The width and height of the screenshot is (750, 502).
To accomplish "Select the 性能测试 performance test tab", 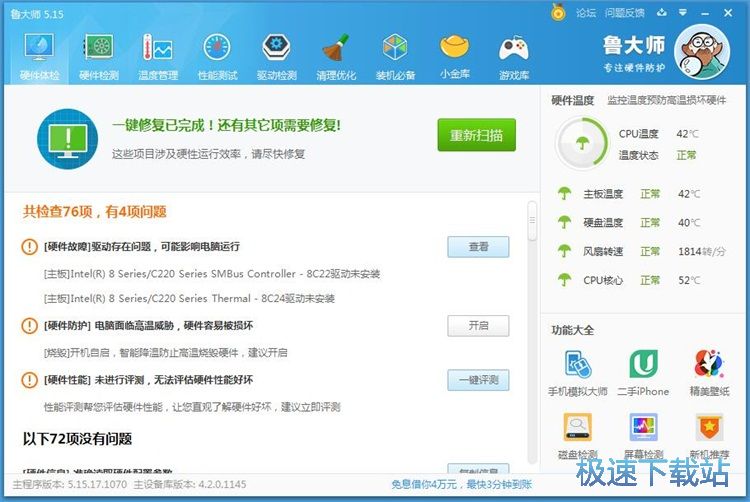I will pyautogui.click(x=217, y=55).
